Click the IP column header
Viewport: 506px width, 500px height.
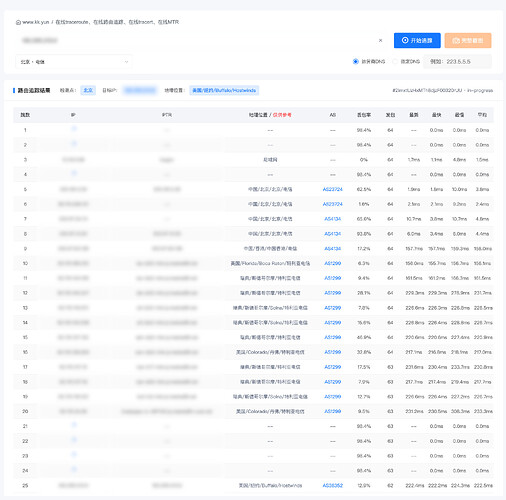tap(73, 115)
